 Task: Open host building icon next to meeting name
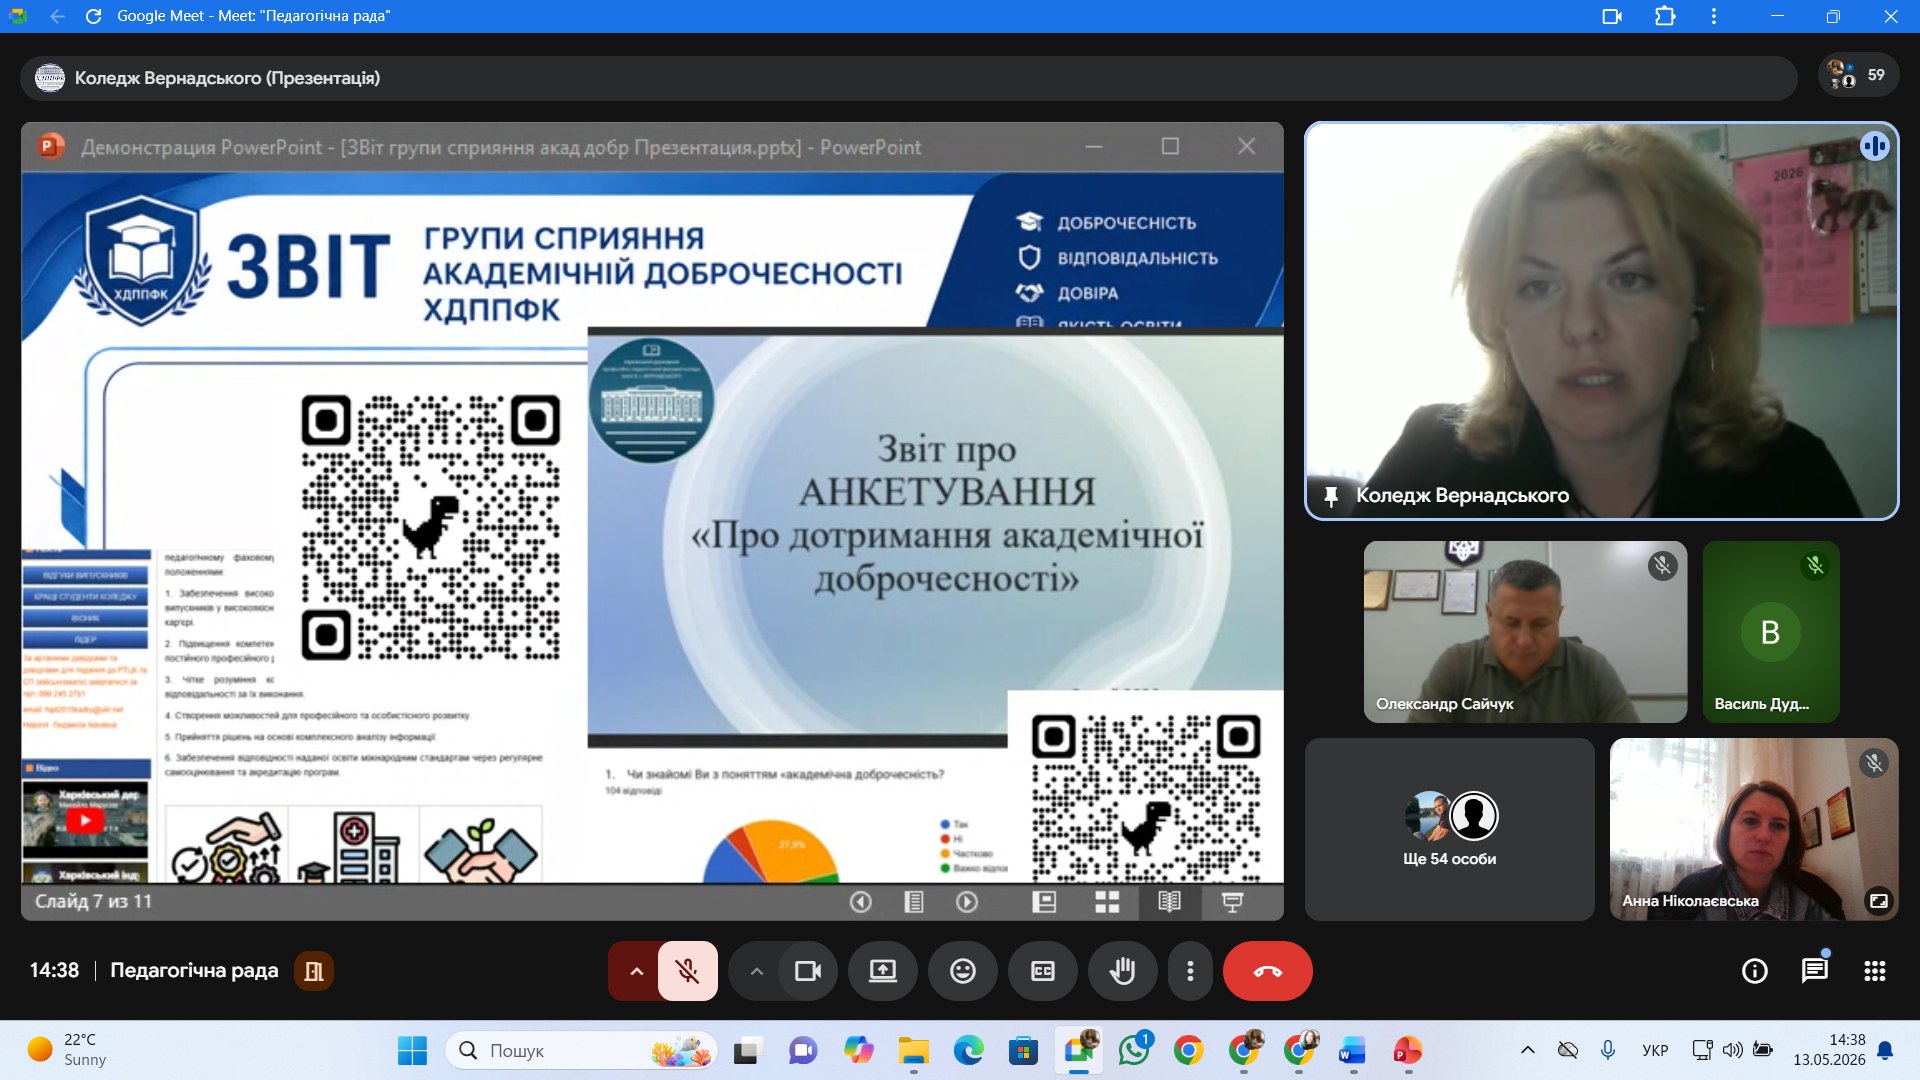(314, 971)
